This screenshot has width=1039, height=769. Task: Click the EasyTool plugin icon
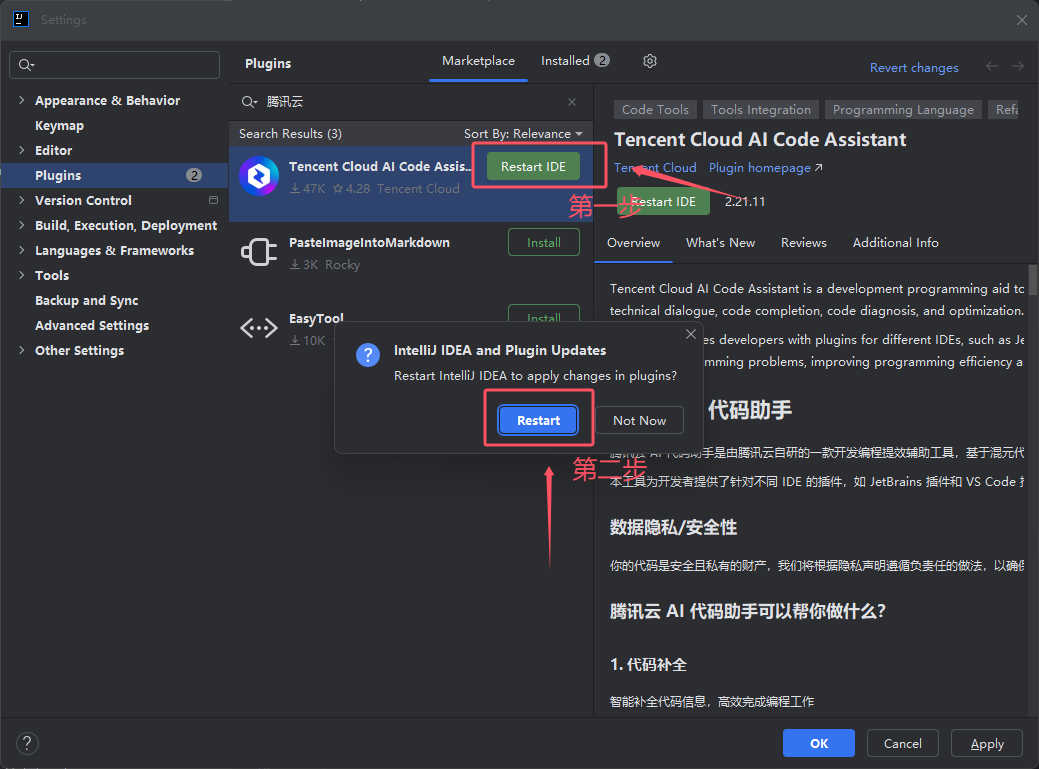point(258,328)
